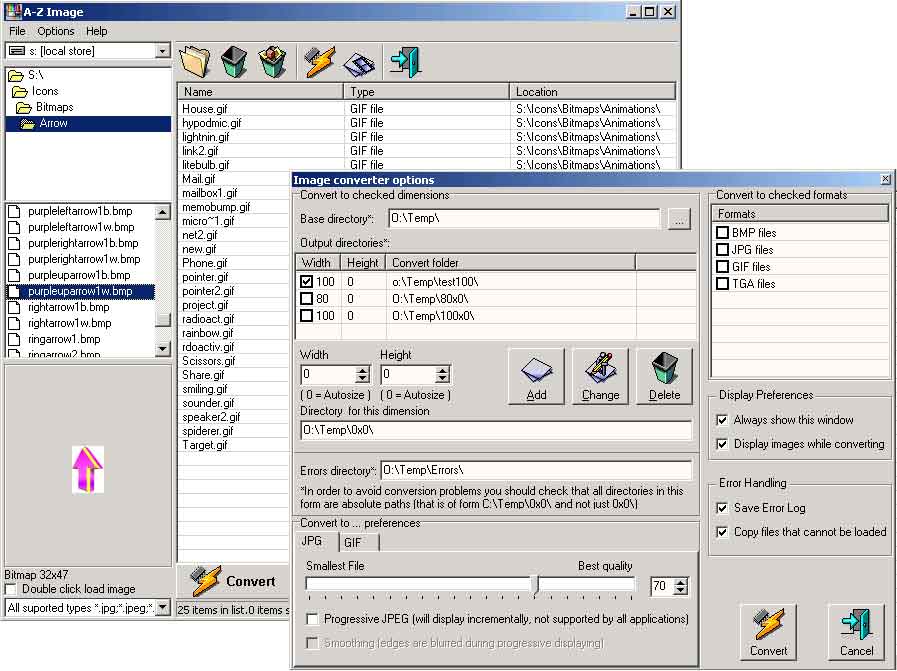Click the file icon beside rightarrow1b.bmp
Viewport: 897px width, 671px height.
pos(14,307)
